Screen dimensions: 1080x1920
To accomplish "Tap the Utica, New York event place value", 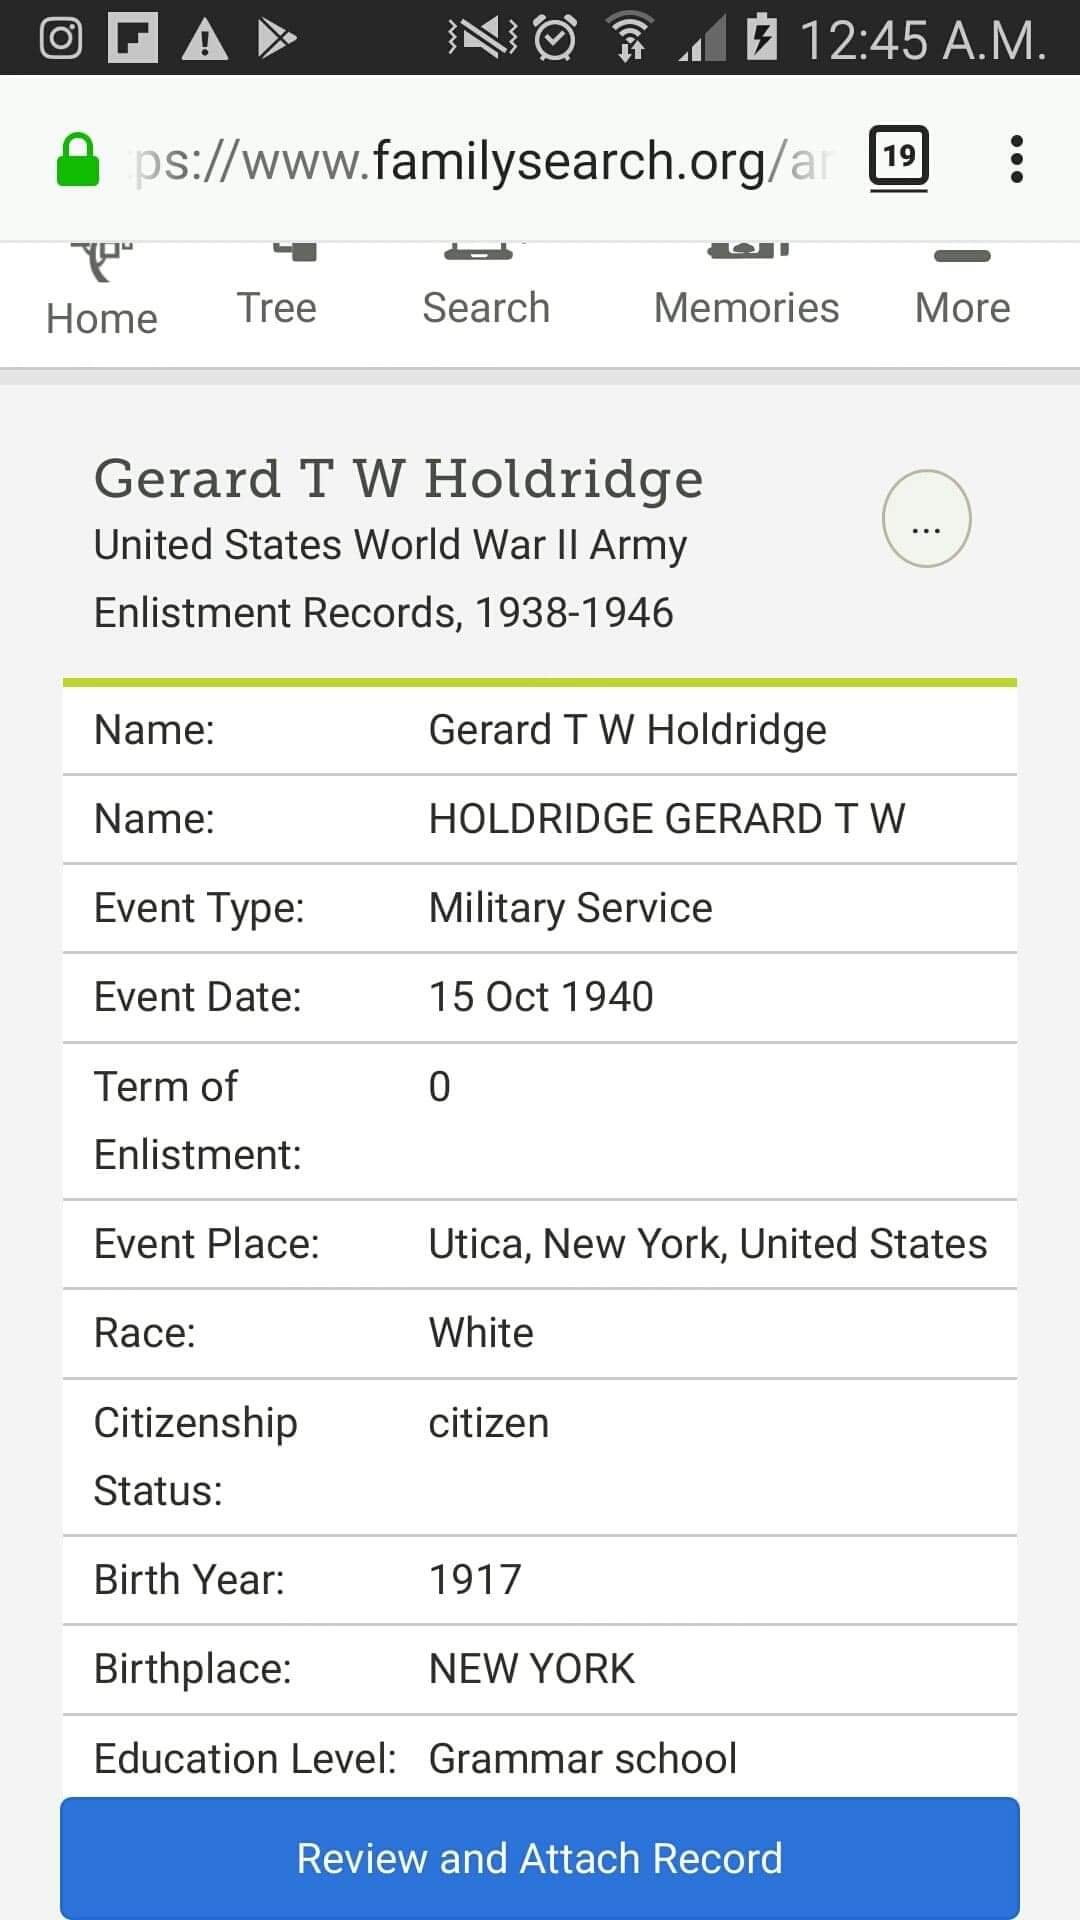I will pos(707,1244).
